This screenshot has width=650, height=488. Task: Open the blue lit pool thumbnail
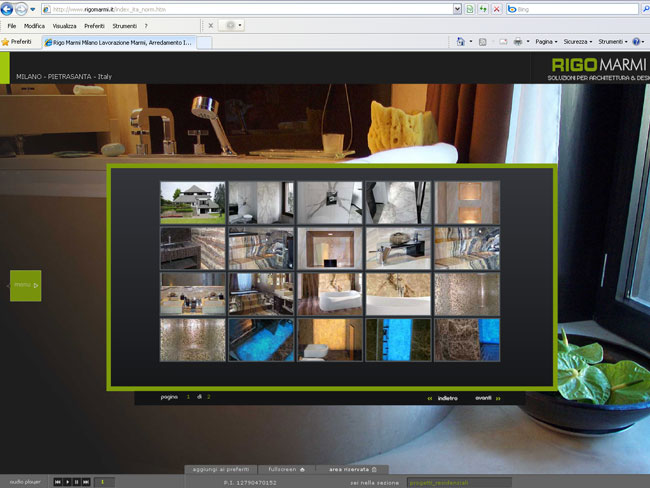[261, 340]
